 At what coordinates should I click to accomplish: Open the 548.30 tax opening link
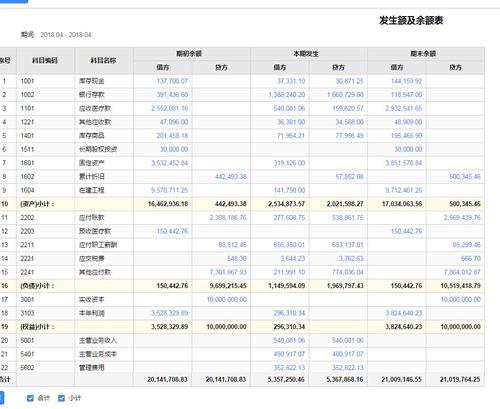pos(237,259)
